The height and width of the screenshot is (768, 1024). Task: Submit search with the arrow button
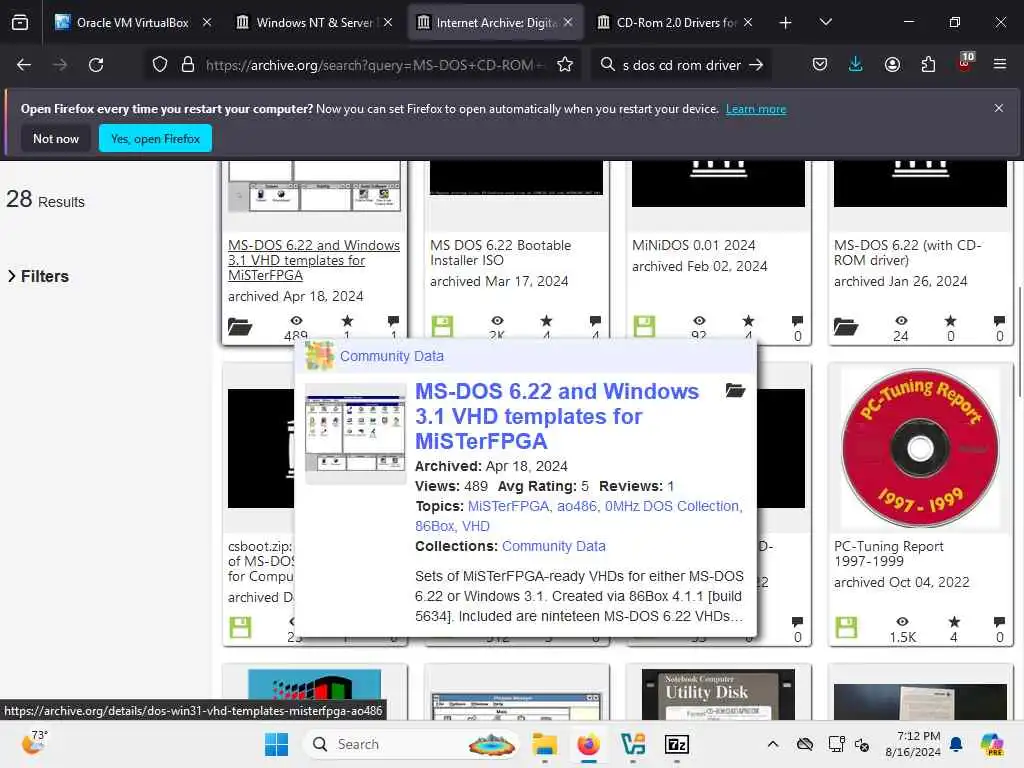[756, 65]
